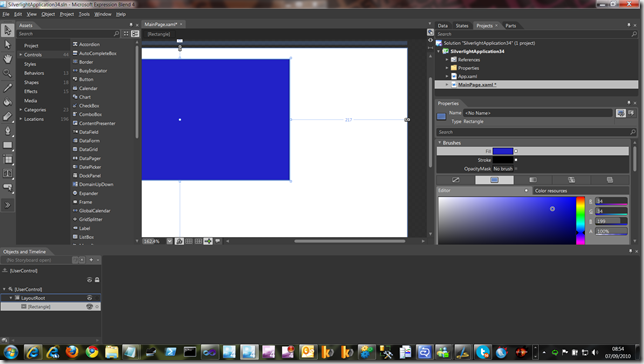Select the Styles category in Assets

pos(30,64)
